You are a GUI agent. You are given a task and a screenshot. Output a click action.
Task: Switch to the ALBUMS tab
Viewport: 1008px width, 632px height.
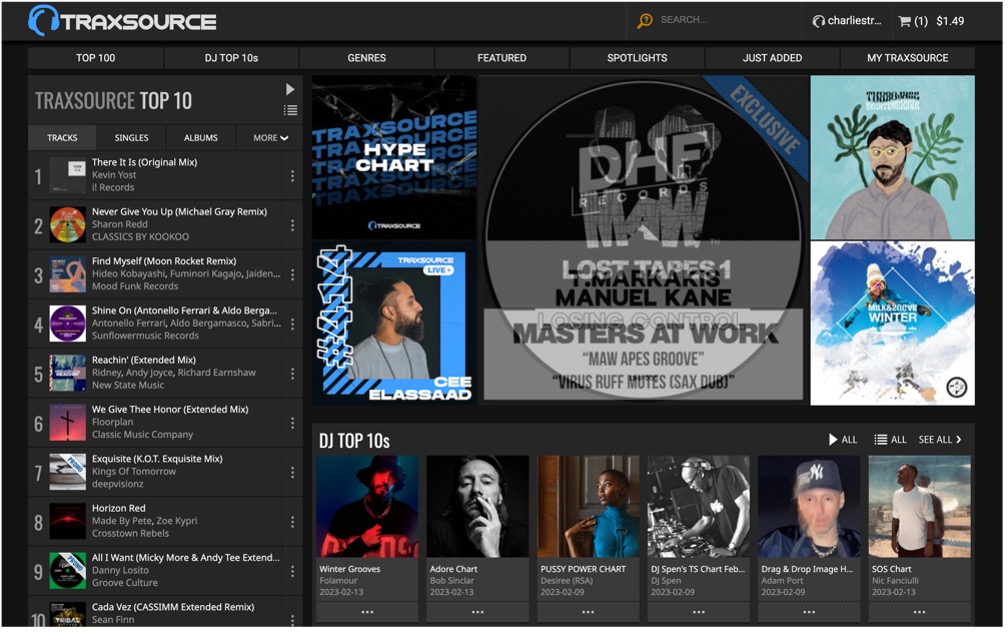[x=201, y=138]
